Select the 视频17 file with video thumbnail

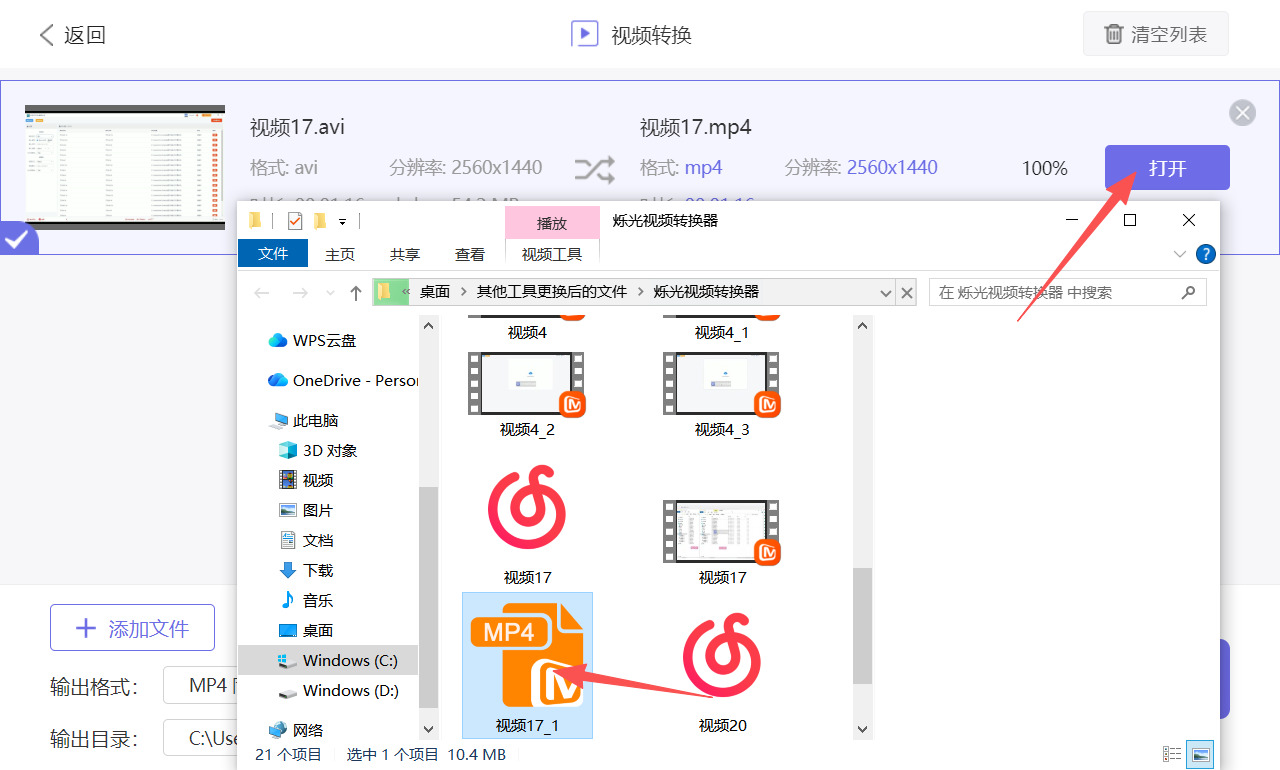click(722, 542)
